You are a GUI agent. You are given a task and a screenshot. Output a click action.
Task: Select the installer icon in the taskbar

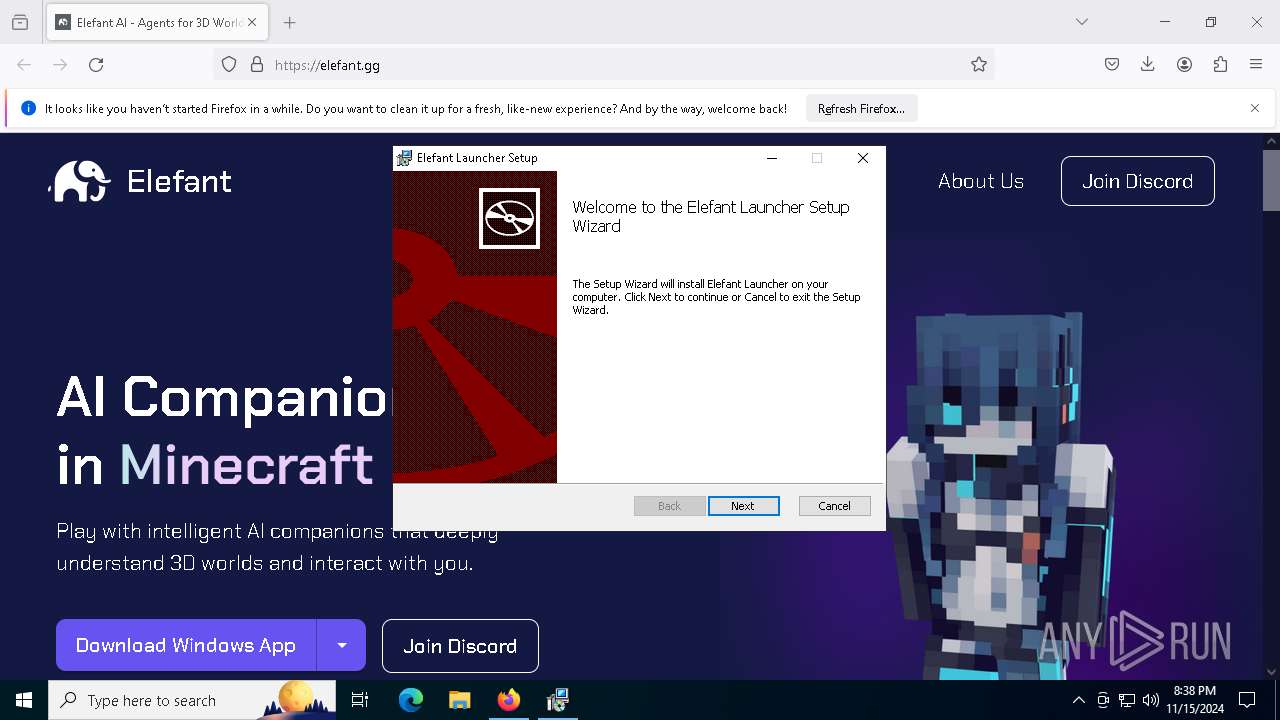pos(557,700)
